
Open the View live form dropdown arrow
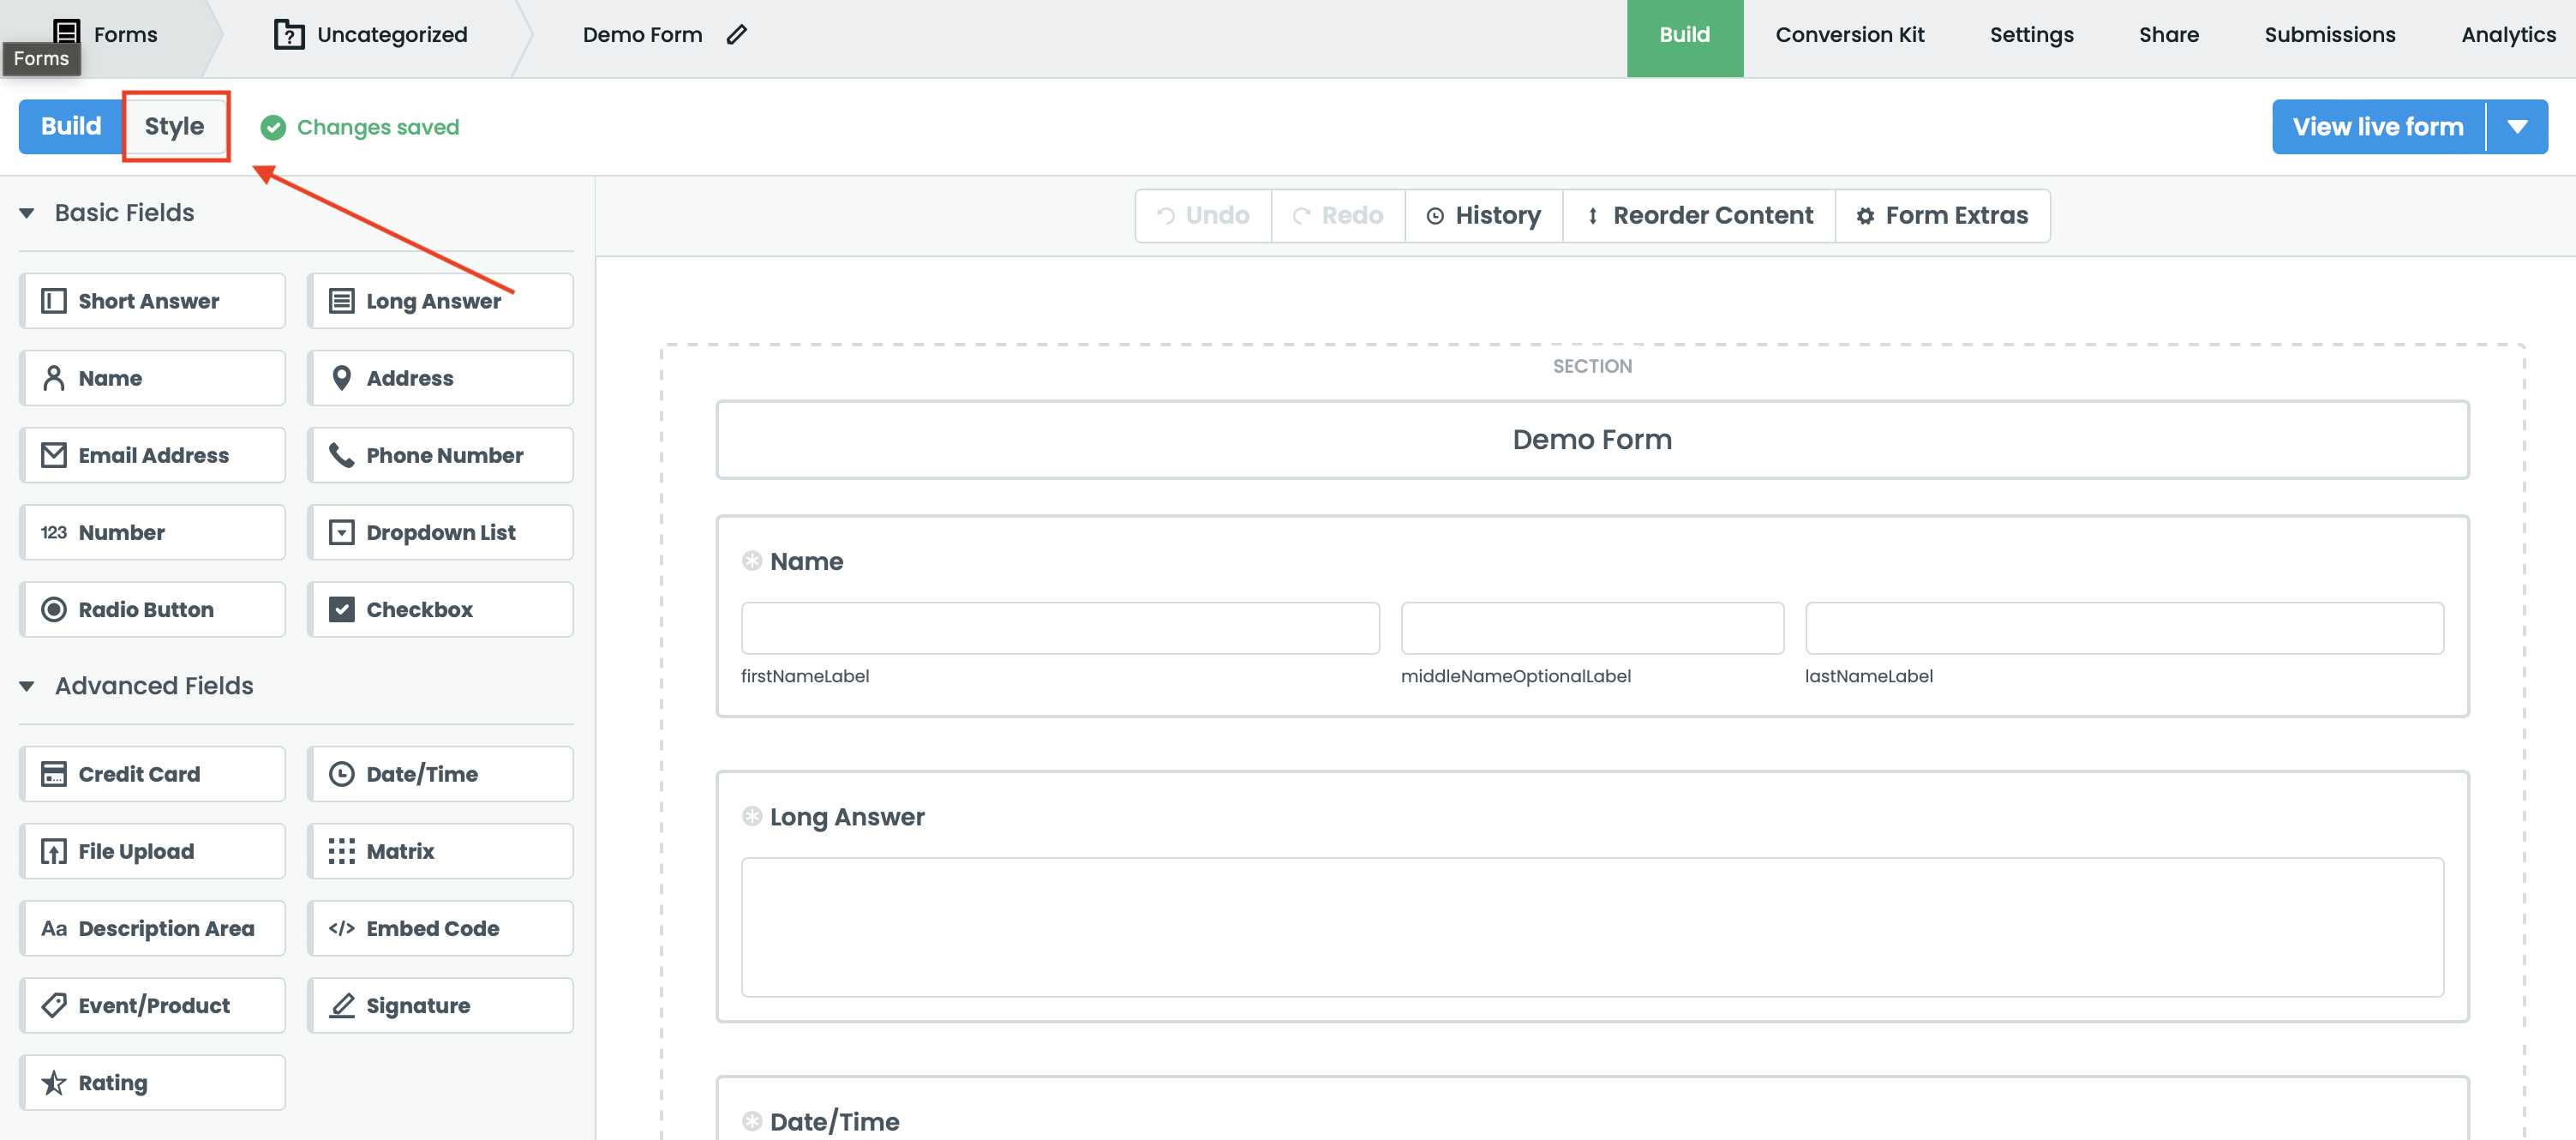pos(2517,127)
